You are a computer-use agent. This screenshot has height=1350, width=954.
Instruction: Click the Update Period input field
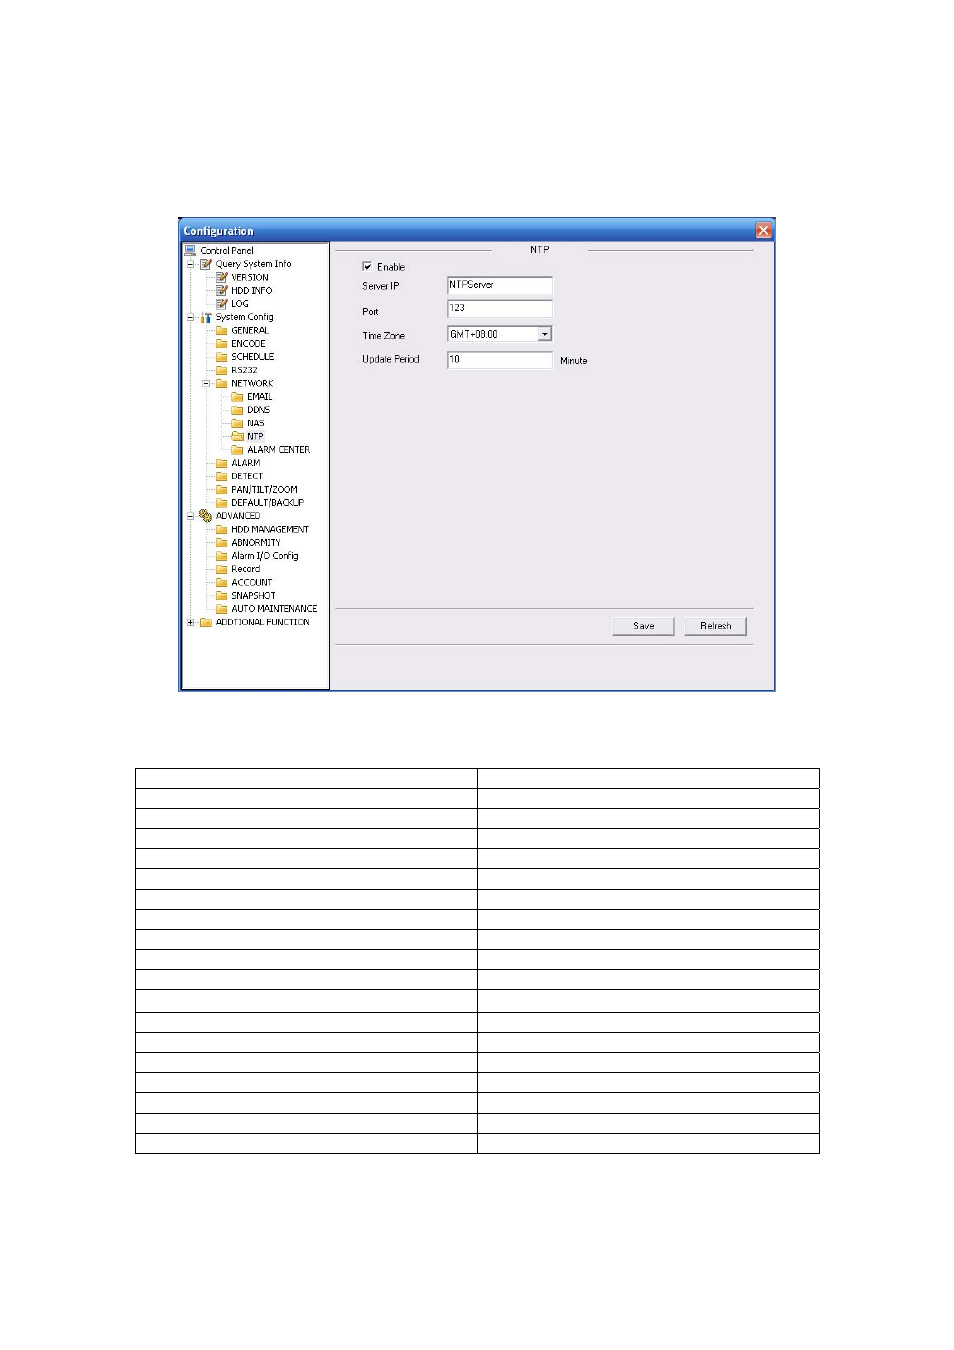pyautogui.click(x=500, y=360)
